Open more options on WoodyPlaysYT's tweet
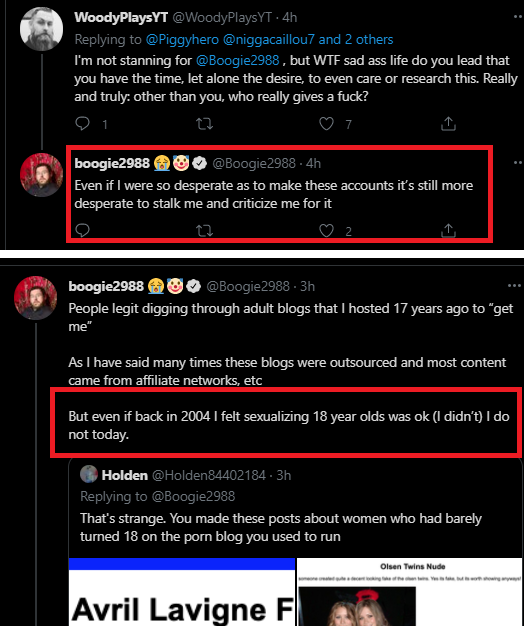Screen dimensions: 524x626 518,17
